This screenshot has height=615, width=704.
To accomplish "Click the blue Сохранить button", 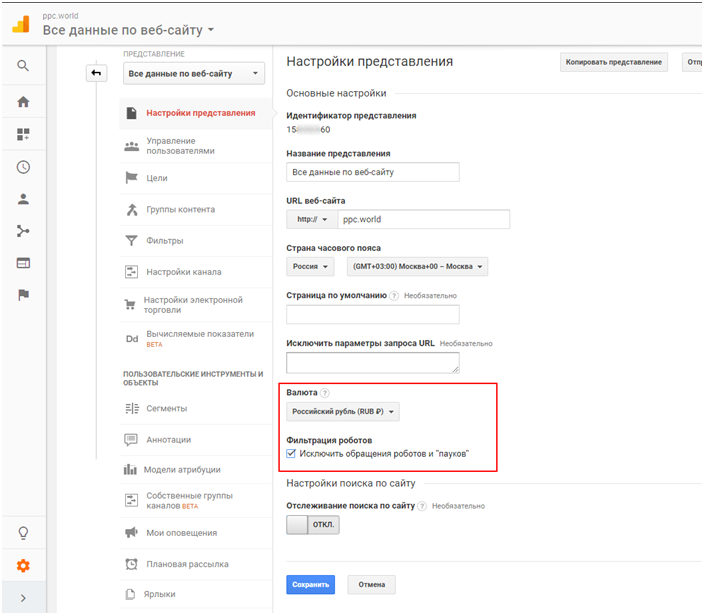I will [x=310, y=584].
